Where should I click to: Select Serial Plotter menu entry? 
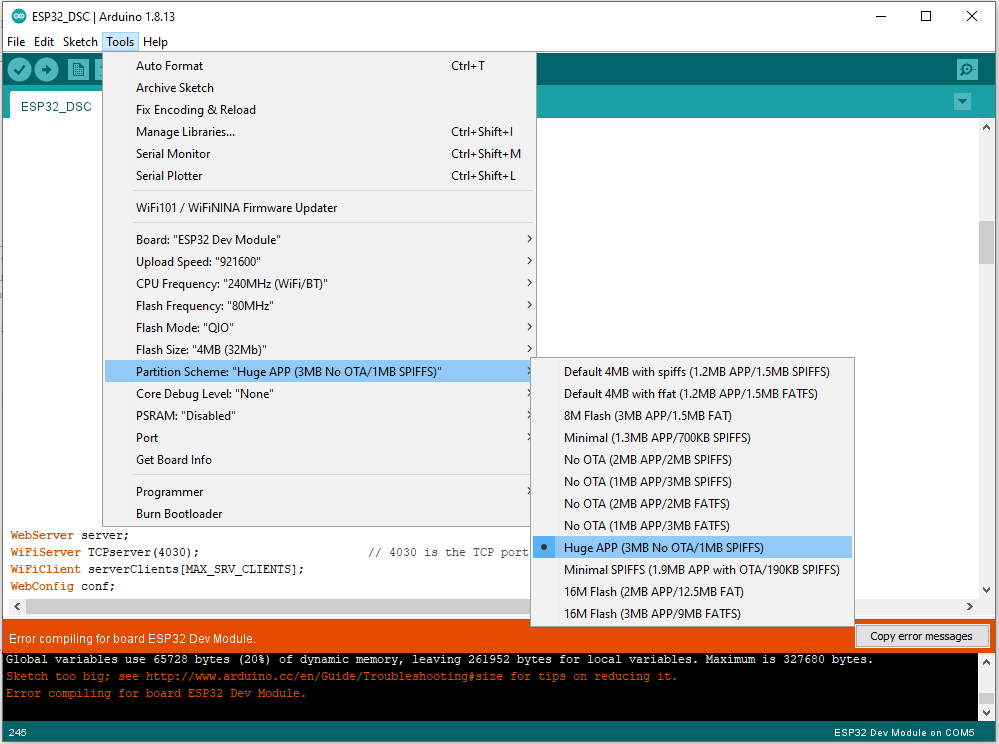(319, 176)
